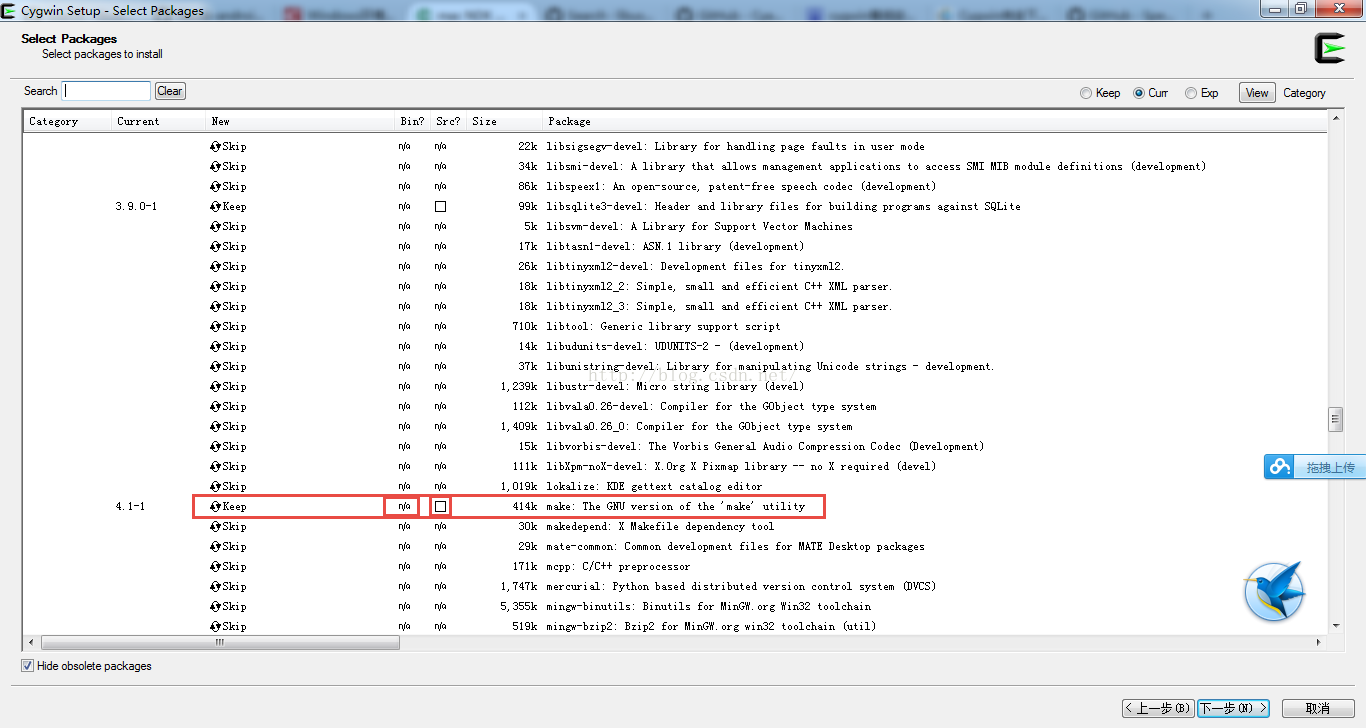Click the cloud upload floating widget
Image resolution: width=1366 pixels, height=728 pixels.
click(1315, 467)
